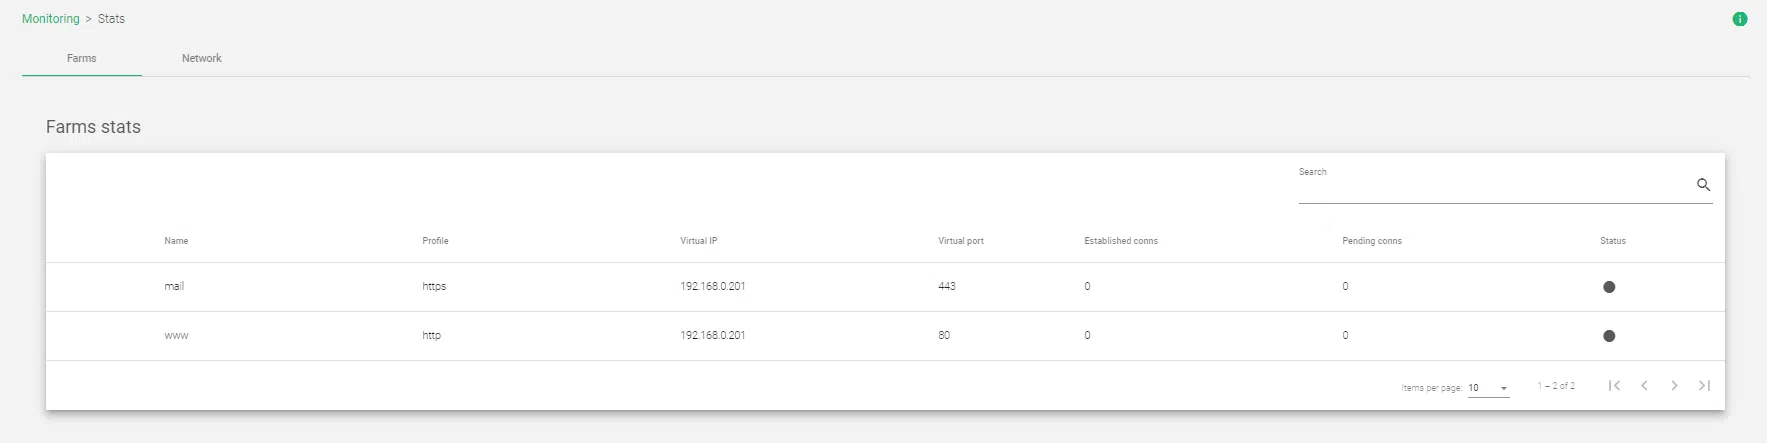Sort by Pending conns column
This screenshot has width=1767, height=443.
pos(1371,241)
